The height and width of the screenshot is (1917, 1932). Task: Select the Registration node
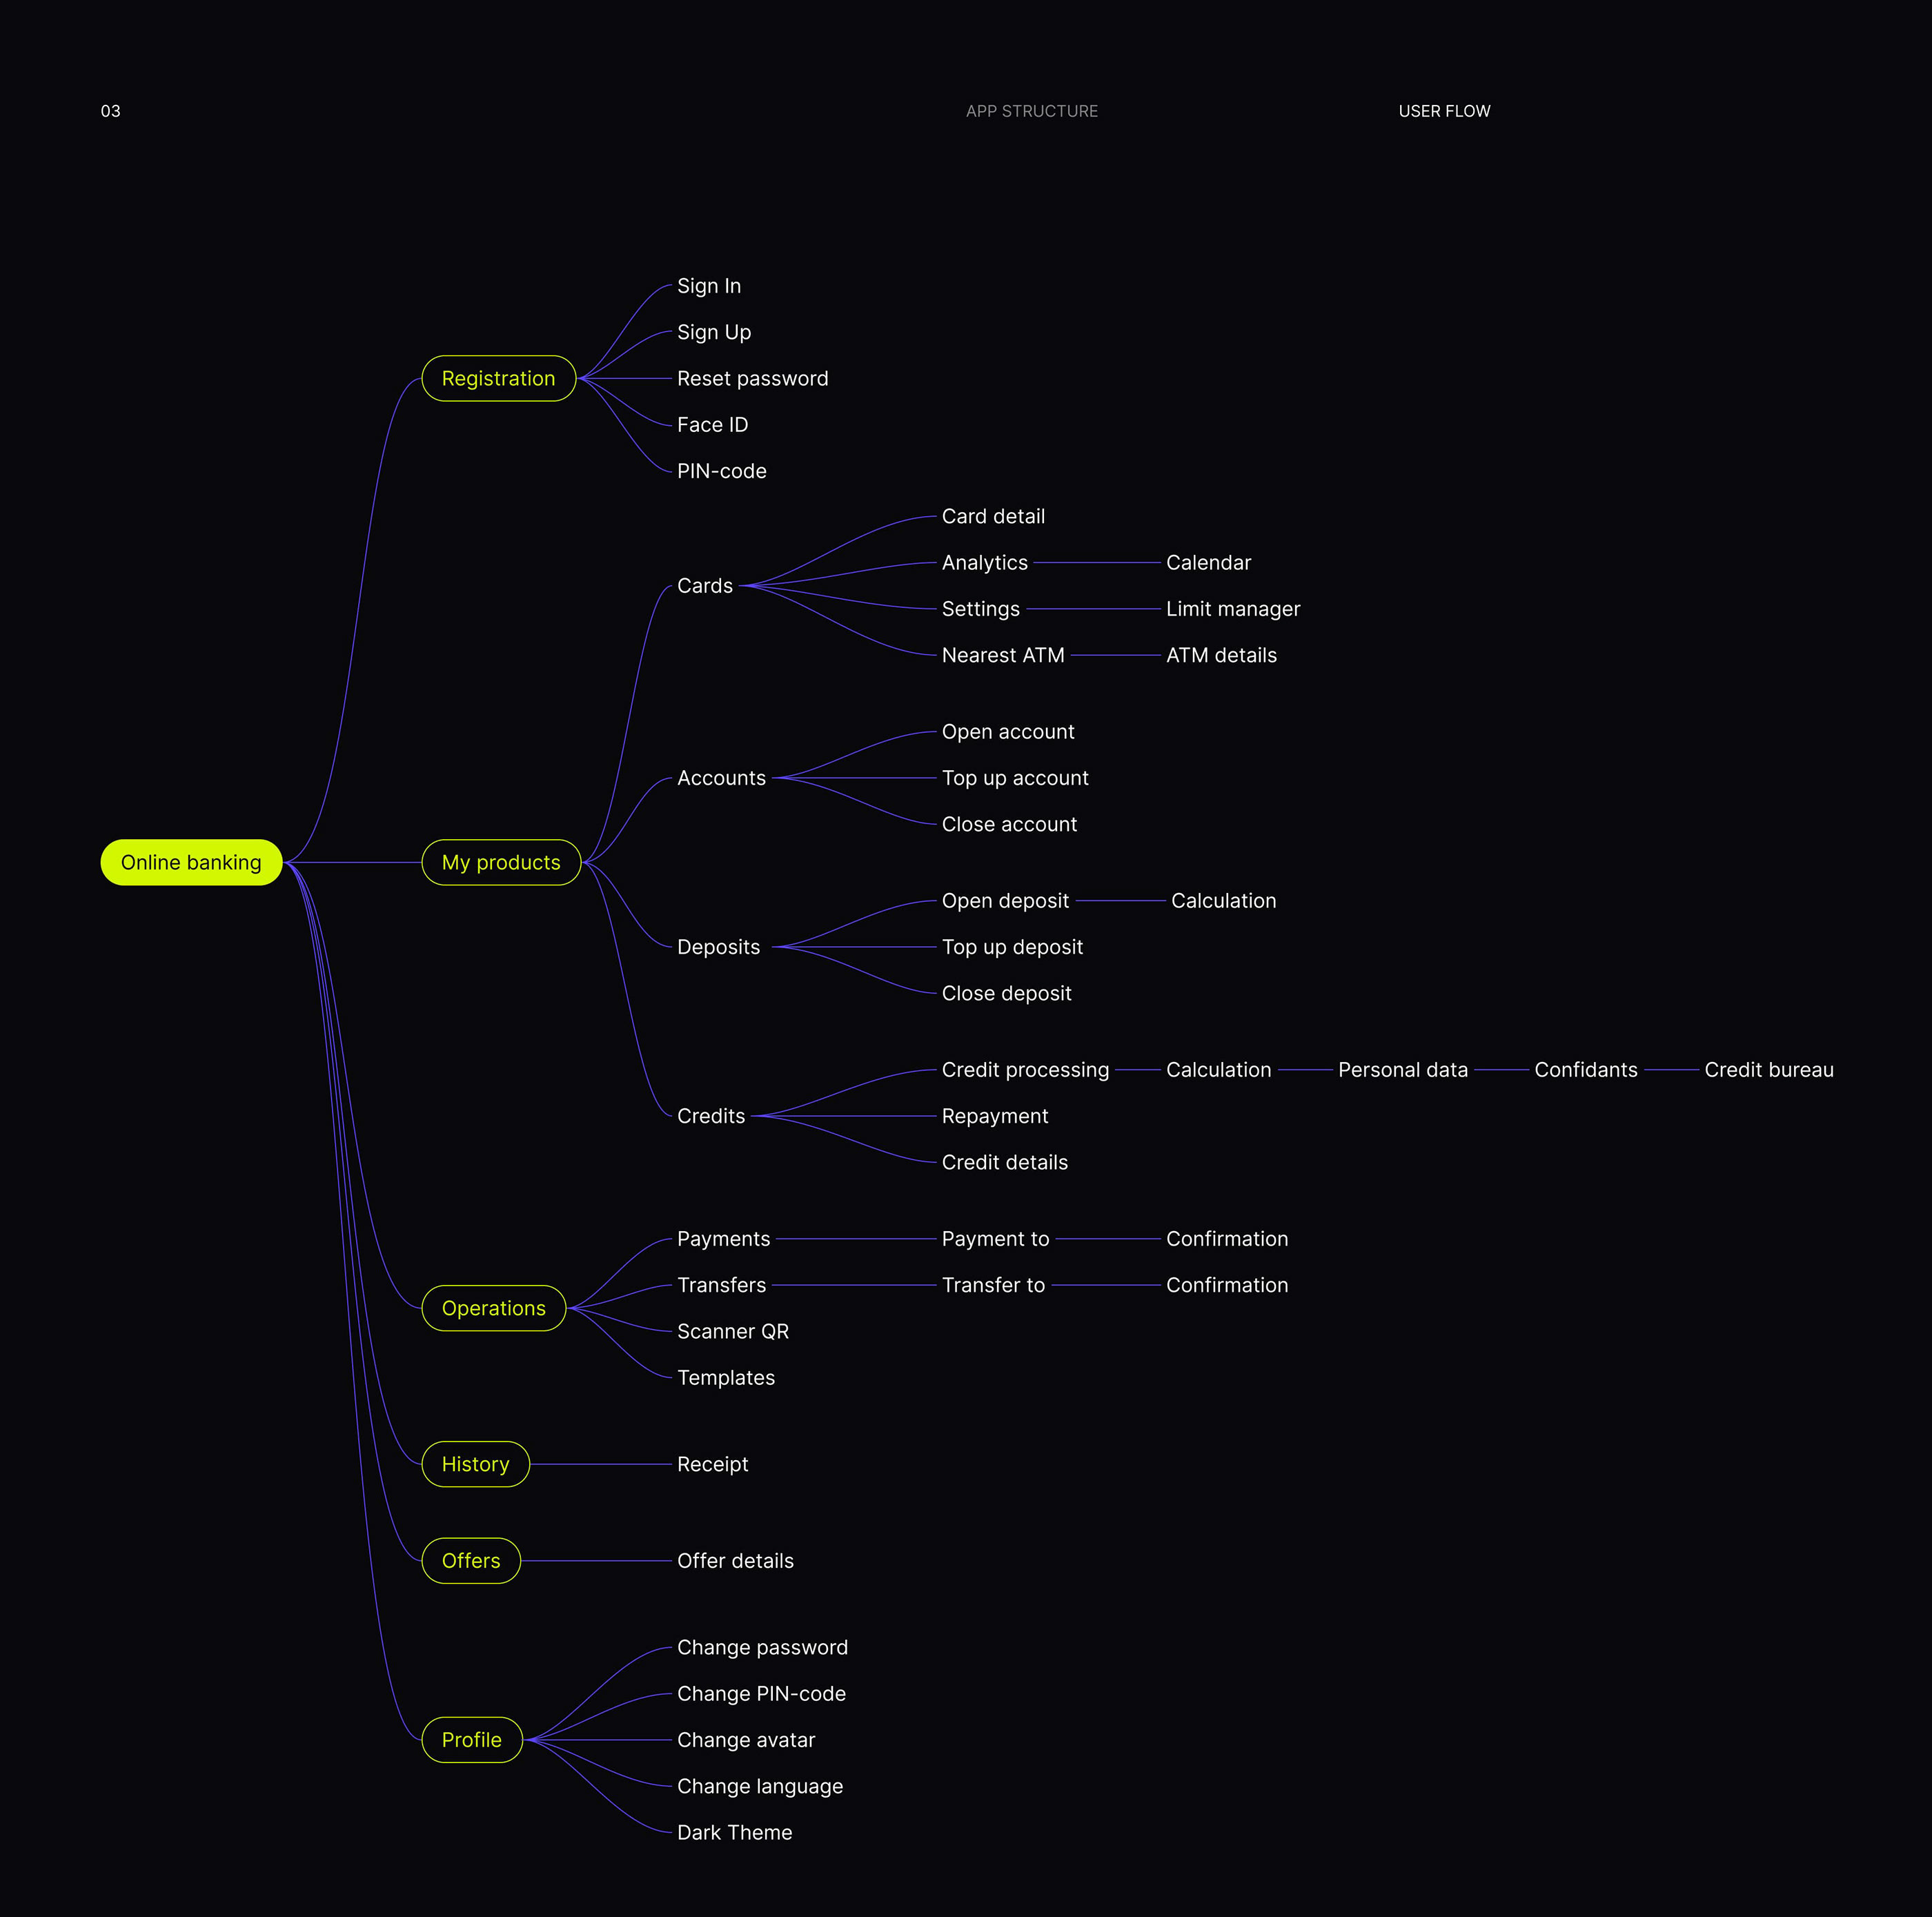[x=498, y=378]
